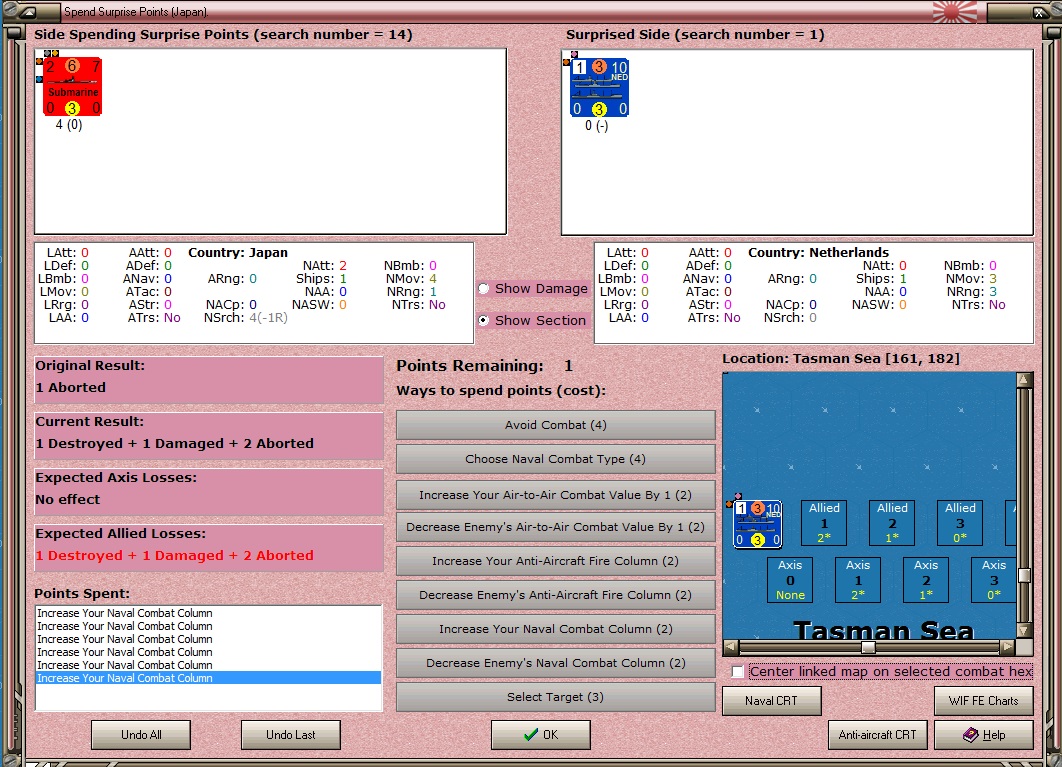Click Allied 3 sea box
Viewport: 1062px width, 767px height.
pyautogui.click(x=960, y=522)
